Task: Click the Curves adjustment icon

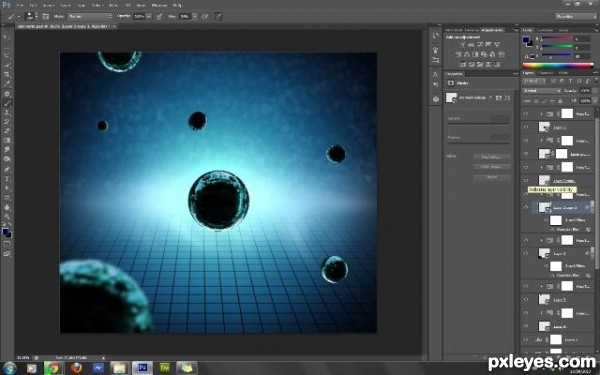Action: coord(480,45)
